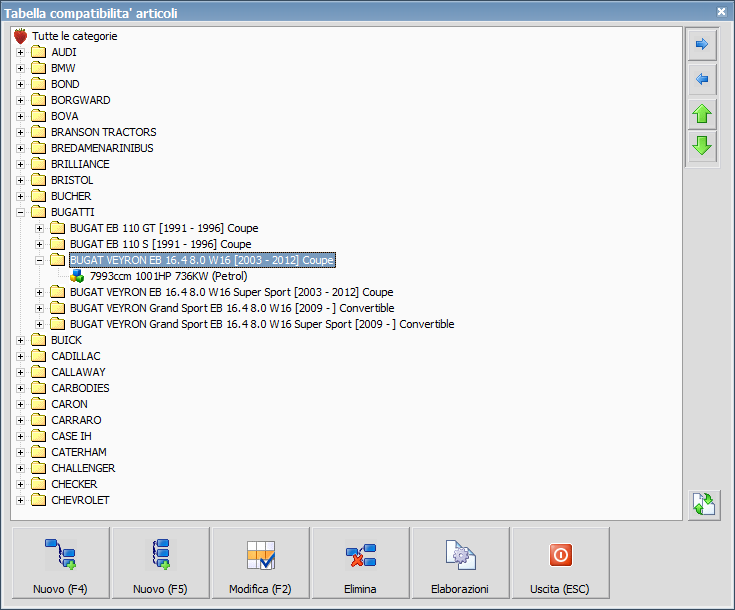
Task: Select the CARBODIES entry
Action: [80, 388]
